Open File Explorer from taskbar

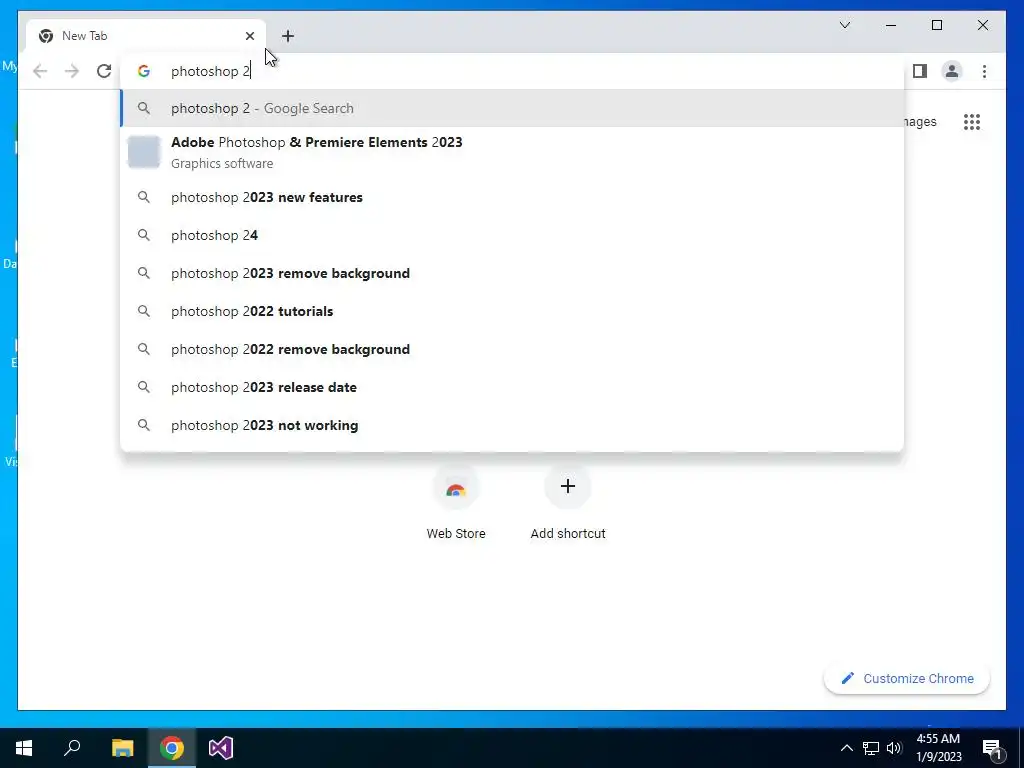click(122, 748)
